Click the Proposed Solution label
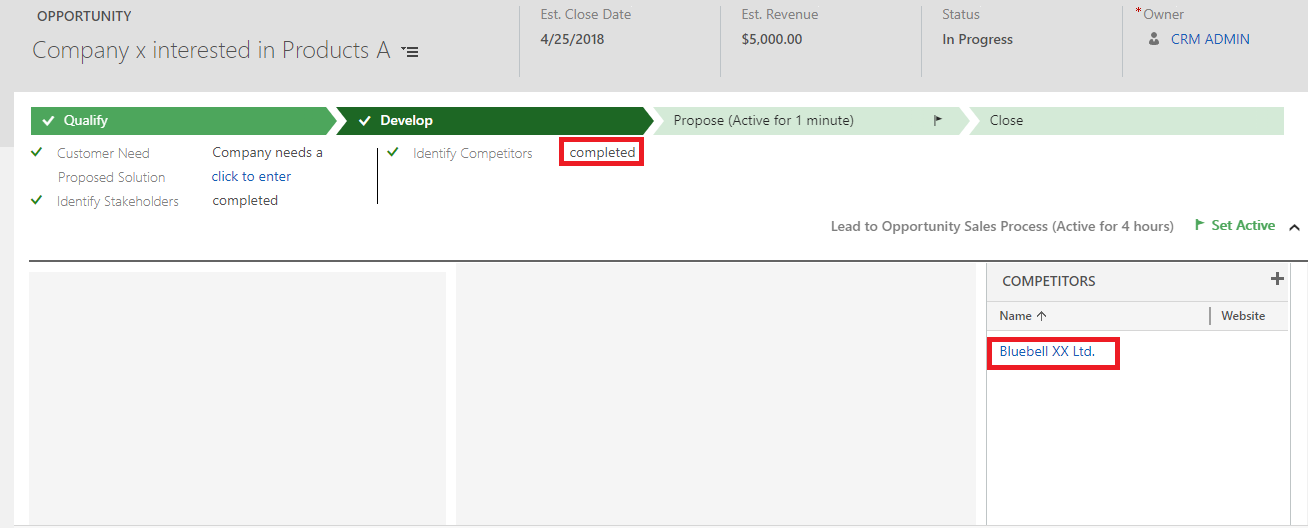 tap(111, 177)
